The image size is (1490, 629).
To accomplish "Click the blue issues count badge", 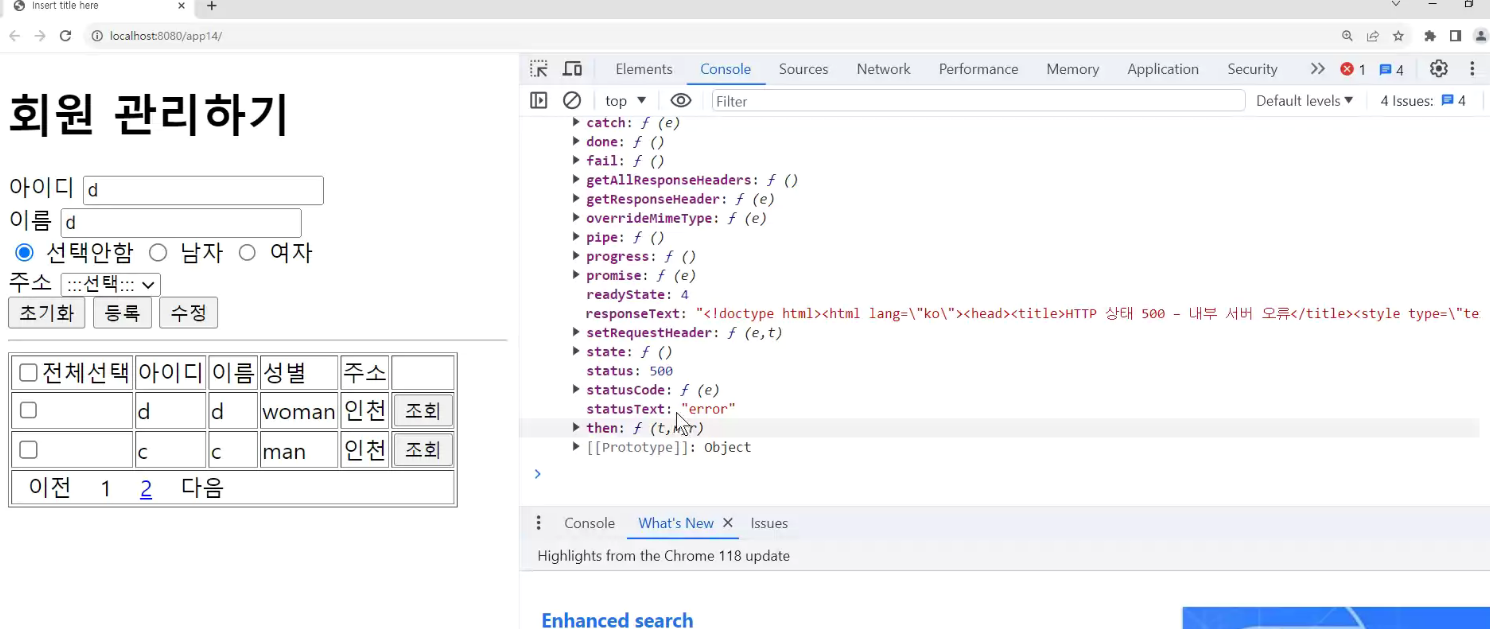I will [x=1391, y=69].
